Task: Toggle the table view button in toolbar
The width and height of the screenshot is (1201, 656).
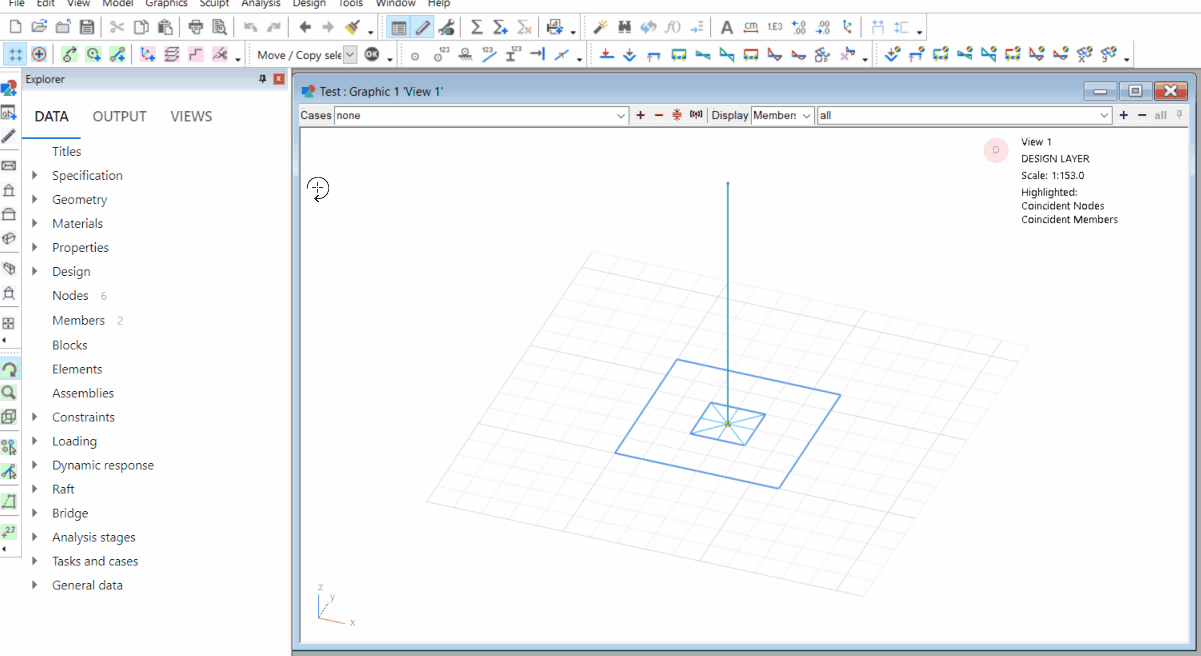Action: (x=399, y=27)
